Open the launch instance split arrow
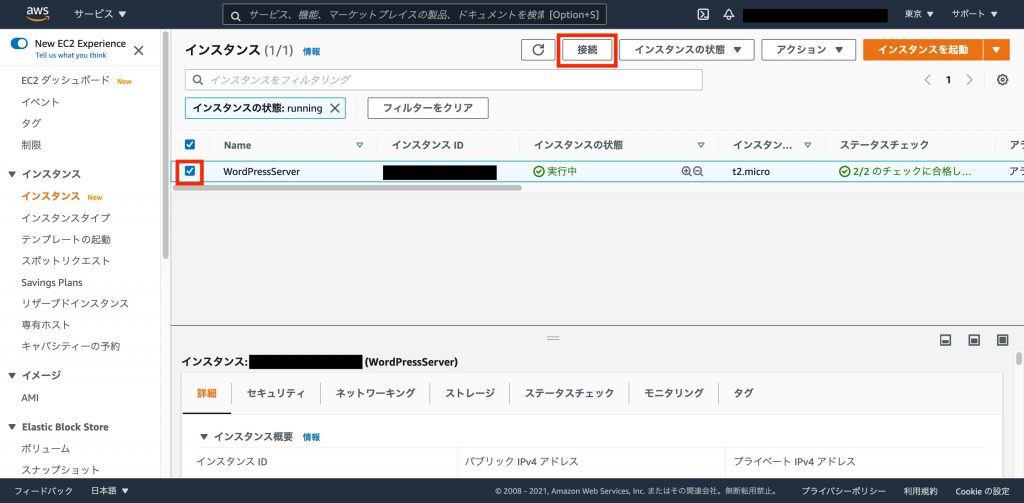This screenshot has width=1024, height=503. [997, 50]
